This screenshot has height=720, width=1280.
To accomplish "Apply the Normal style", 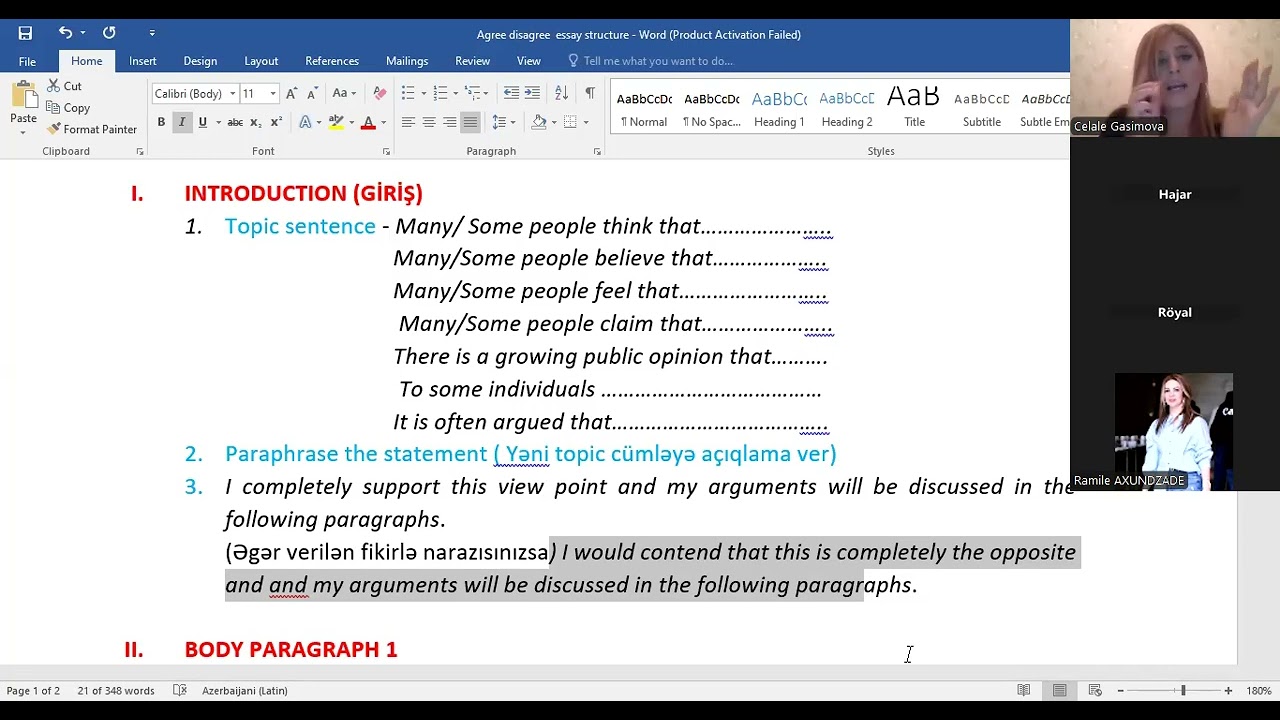I will pos(644,109).
